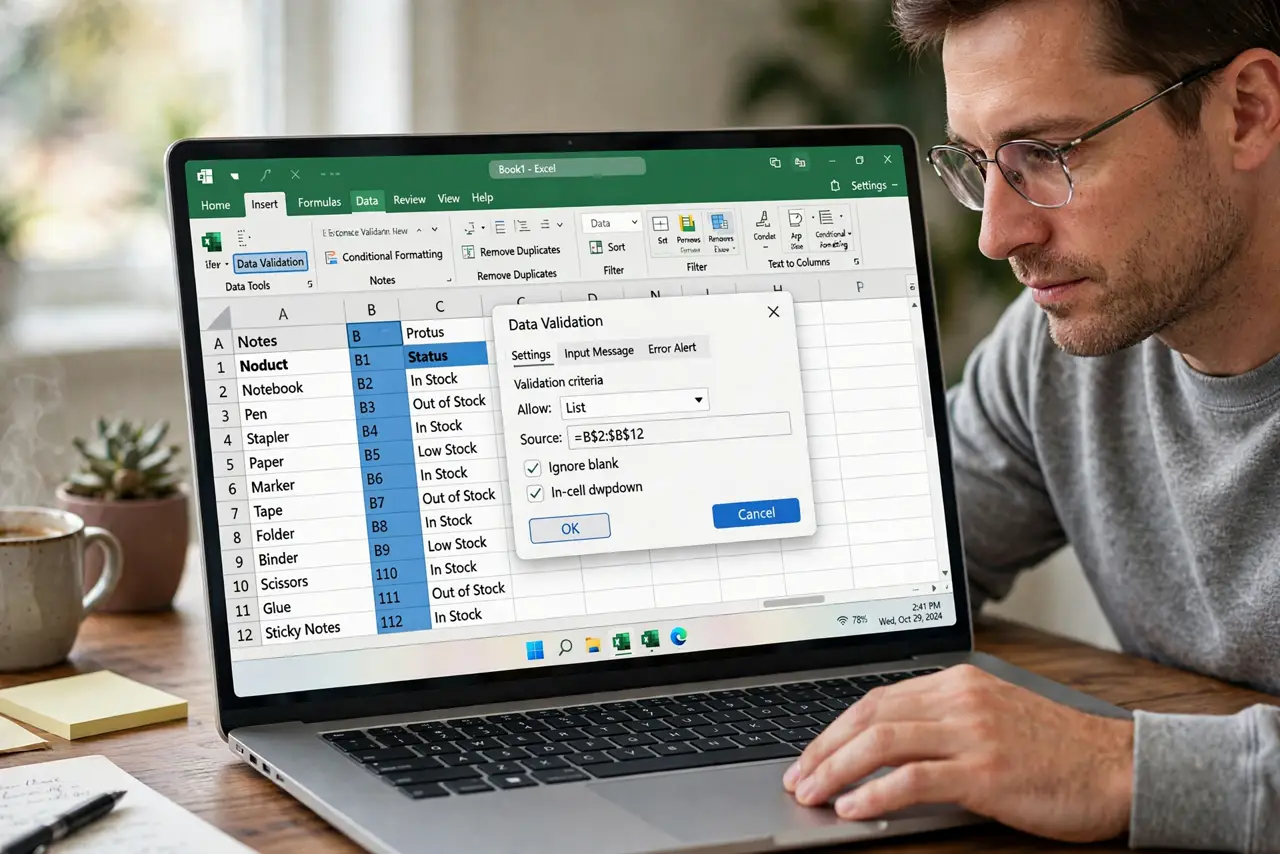The height and width of the screenshot is (854, 1280).
Task: Toggle the In-cell dropdown checkbox
Action: point(536,492)
